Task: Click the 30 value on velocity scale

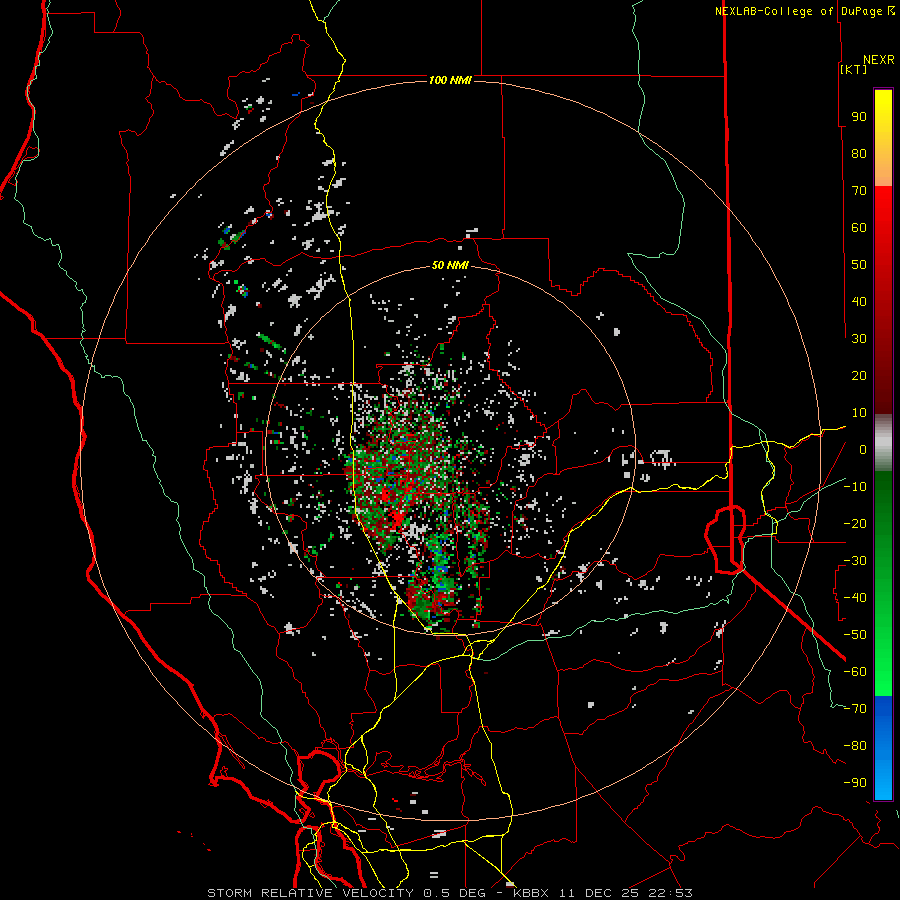Action: pos(859,339)
